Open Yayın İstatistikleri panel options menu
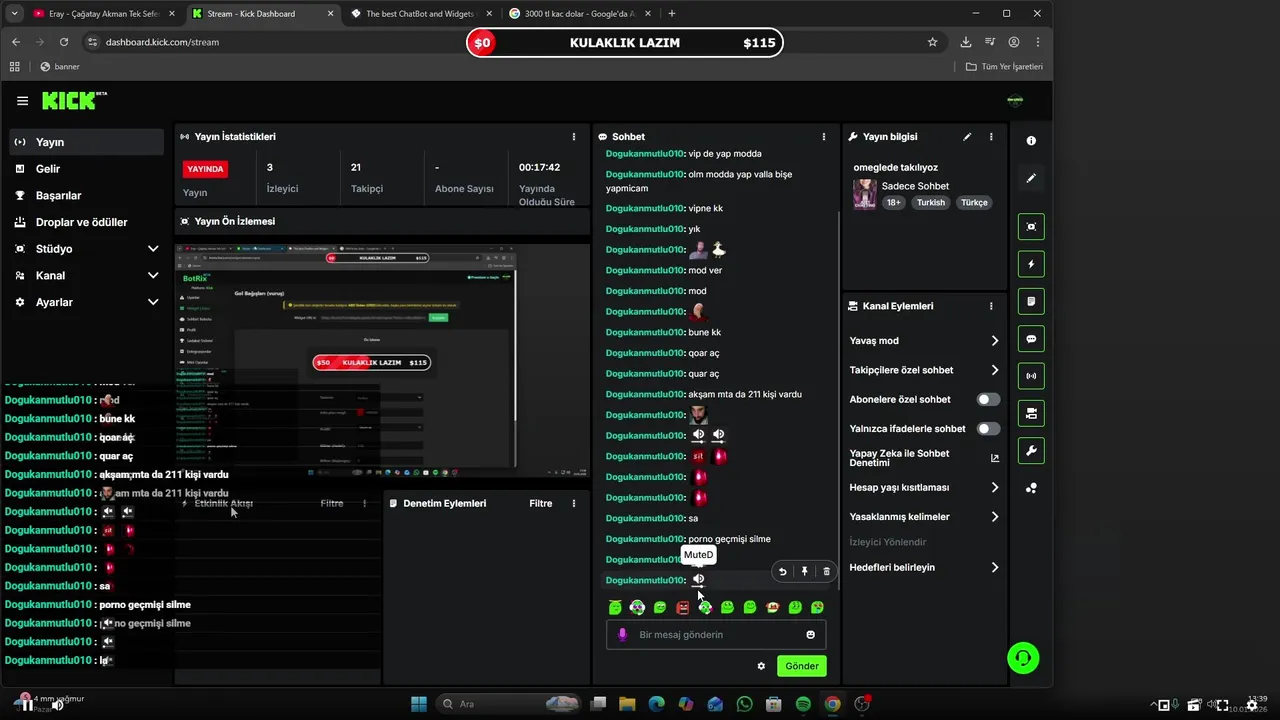1280x720 pixels. click(x=573, y=136)
